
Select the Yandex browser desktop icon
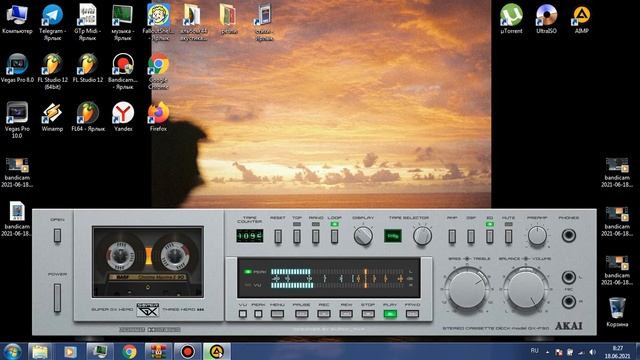pos(123,117)
